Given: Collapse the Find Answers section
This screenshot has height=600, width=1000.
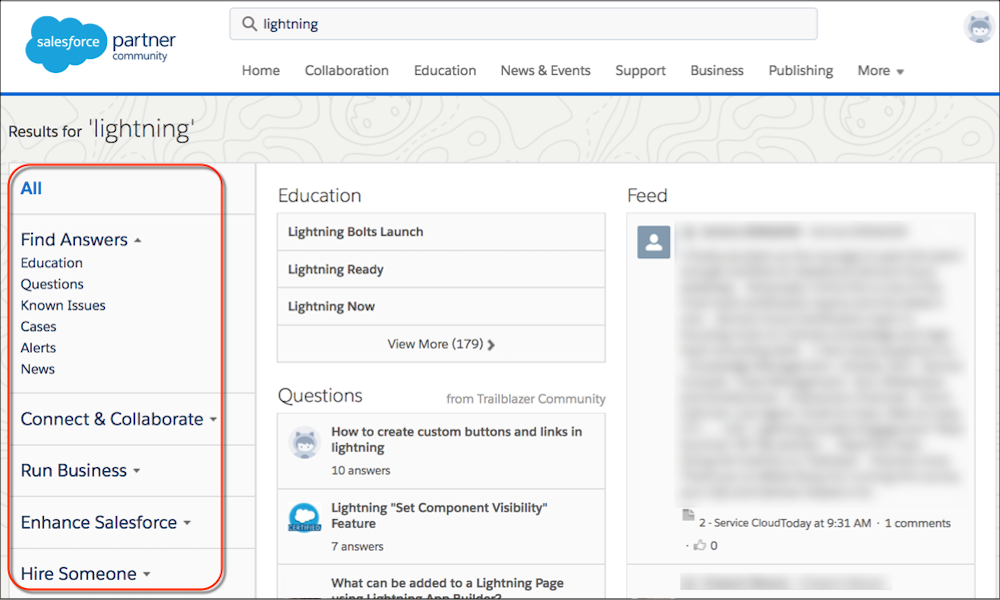Looking at the screenshot, I should coord(81,240).
